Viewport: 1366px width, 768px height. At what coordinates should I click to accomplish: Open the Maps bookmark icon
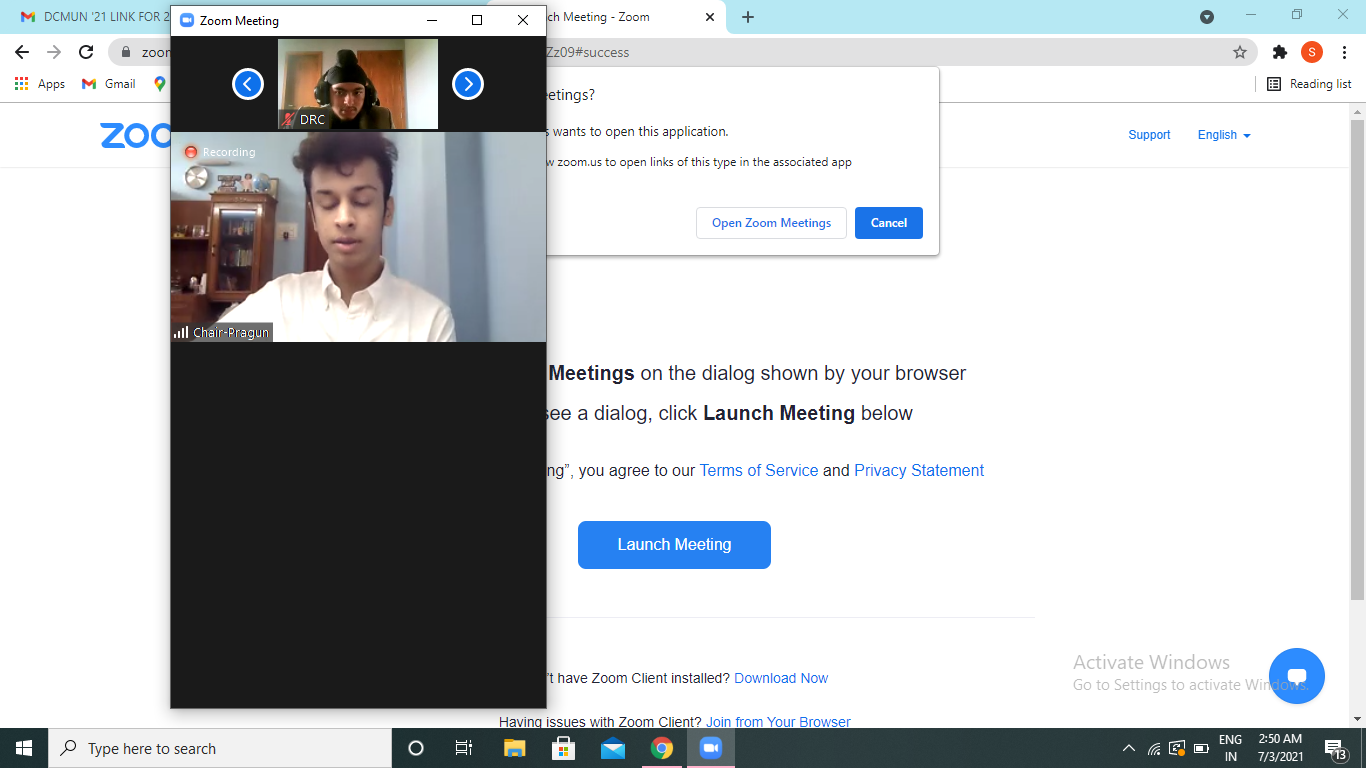point(160,84)
